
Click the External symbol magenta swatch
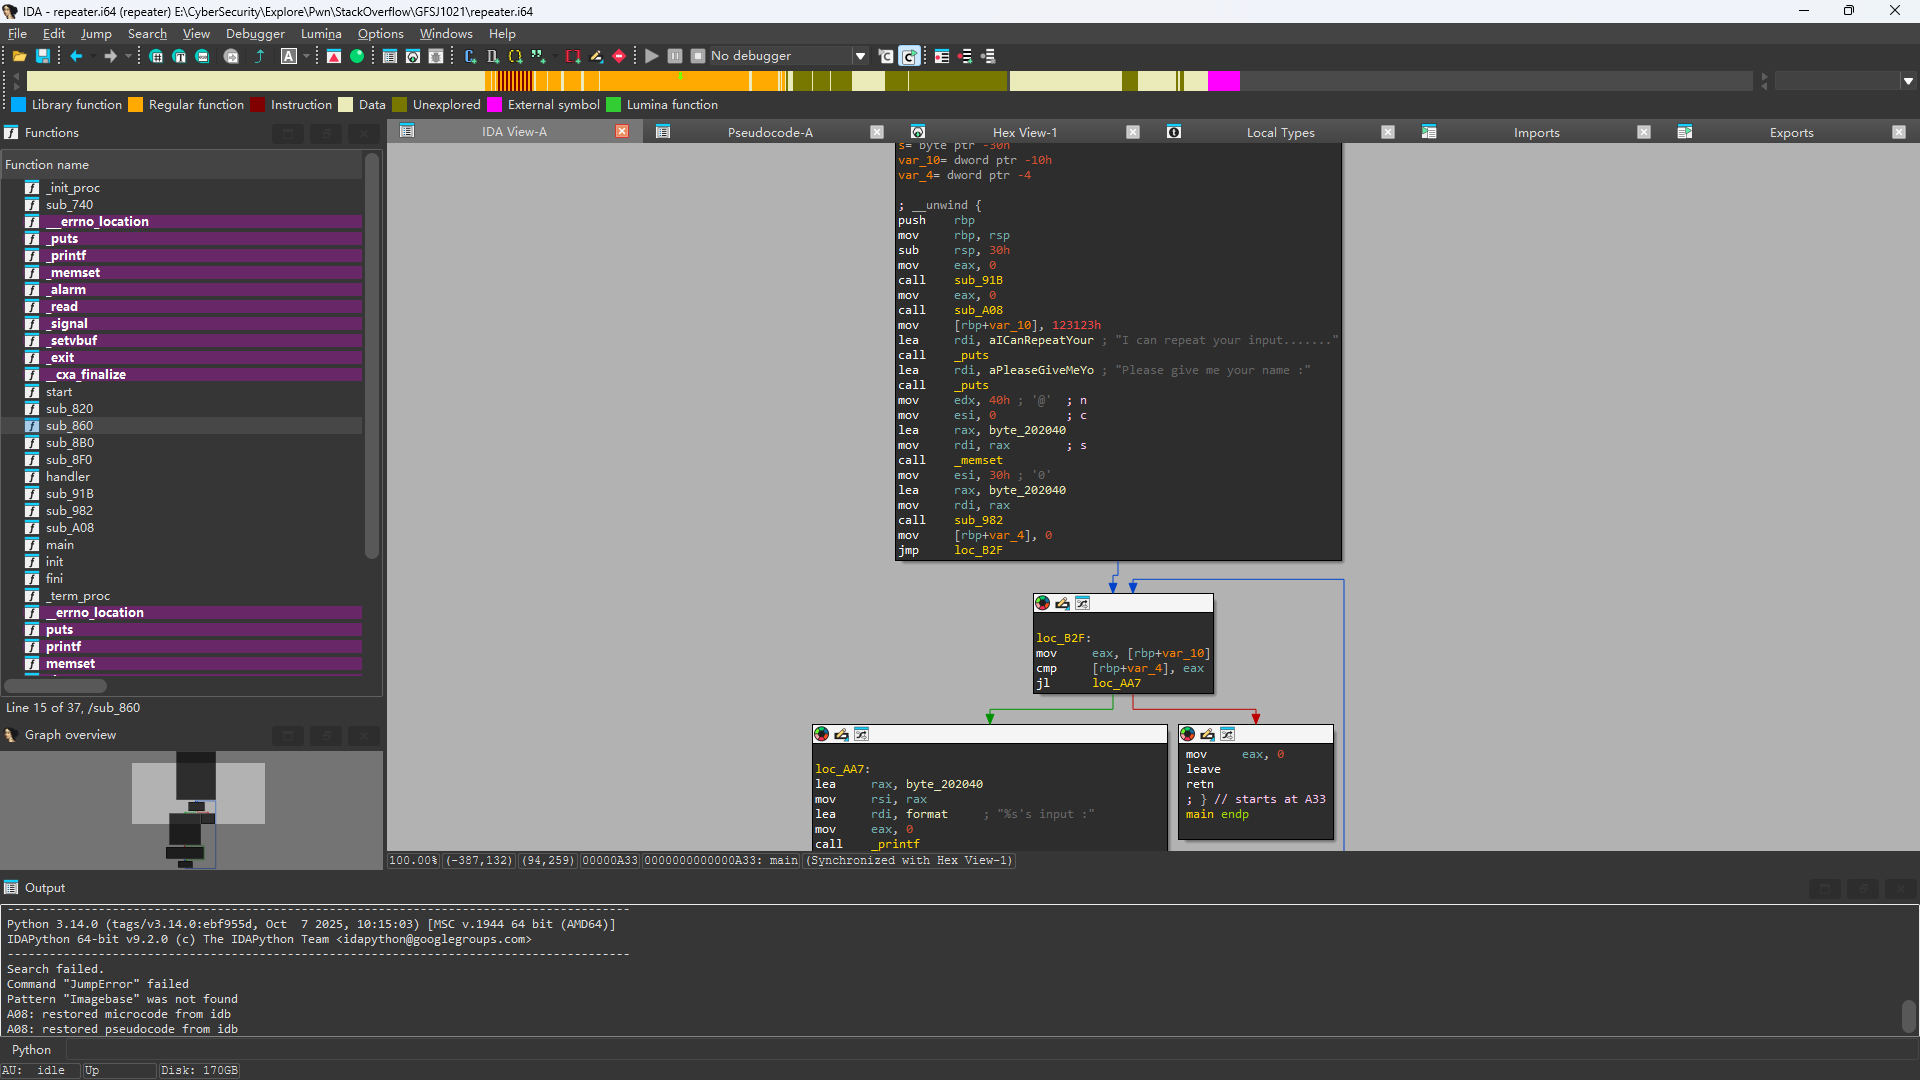495,105
